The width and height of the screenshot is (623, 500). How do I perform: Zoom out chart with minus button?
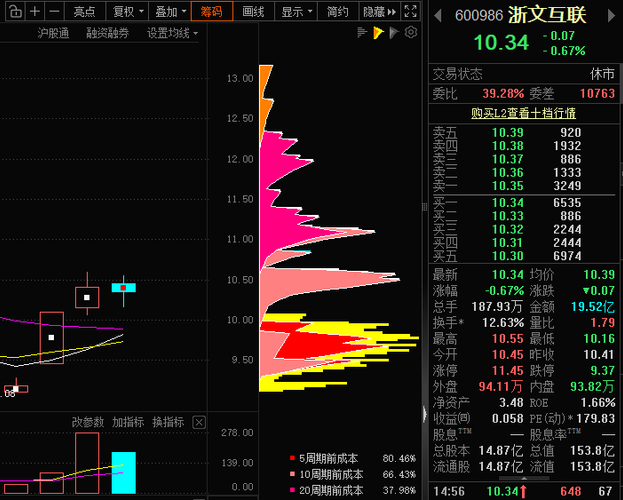(x=54, y=11)
